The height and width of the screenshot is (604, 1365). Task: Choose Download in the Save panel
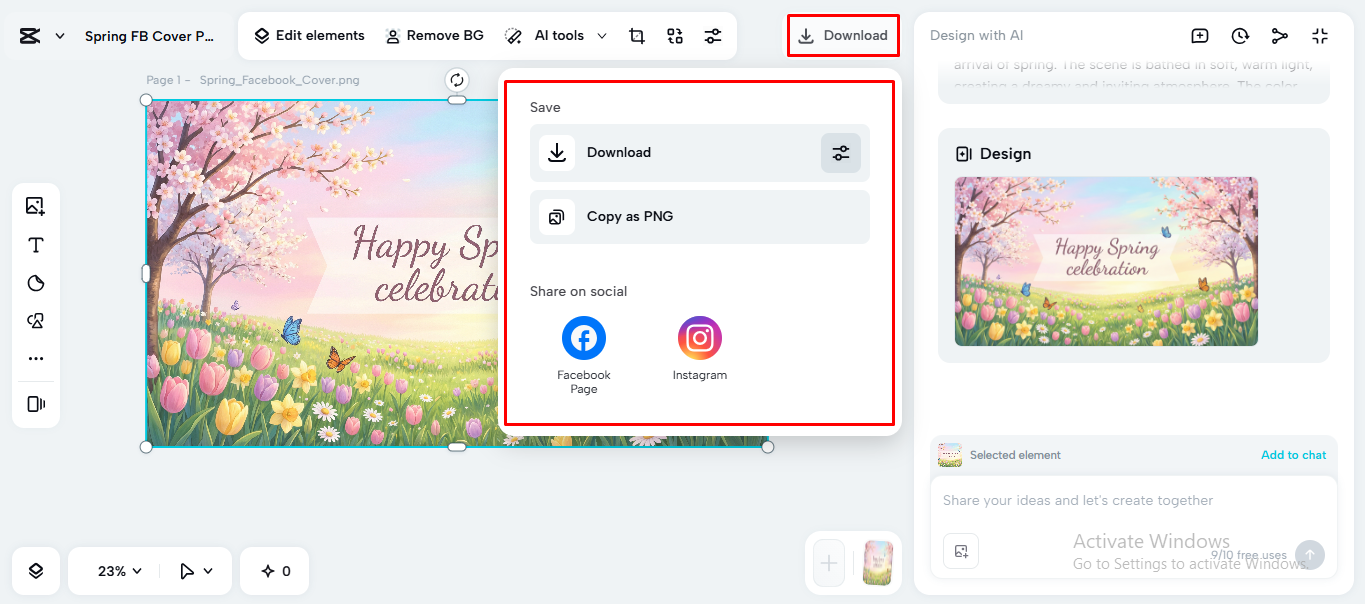tap(699, 153)
